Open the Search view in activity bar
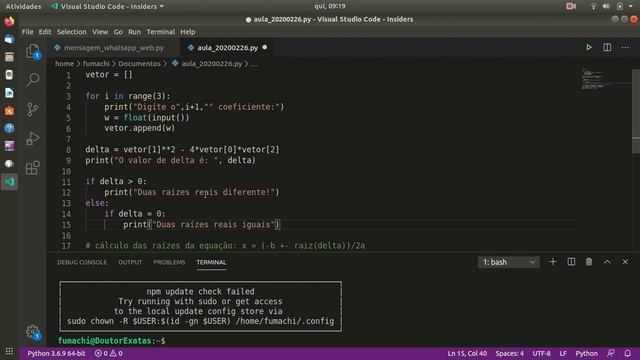This screenshot has height=360, width=640. pyautogui.click(x=33, y=79)
